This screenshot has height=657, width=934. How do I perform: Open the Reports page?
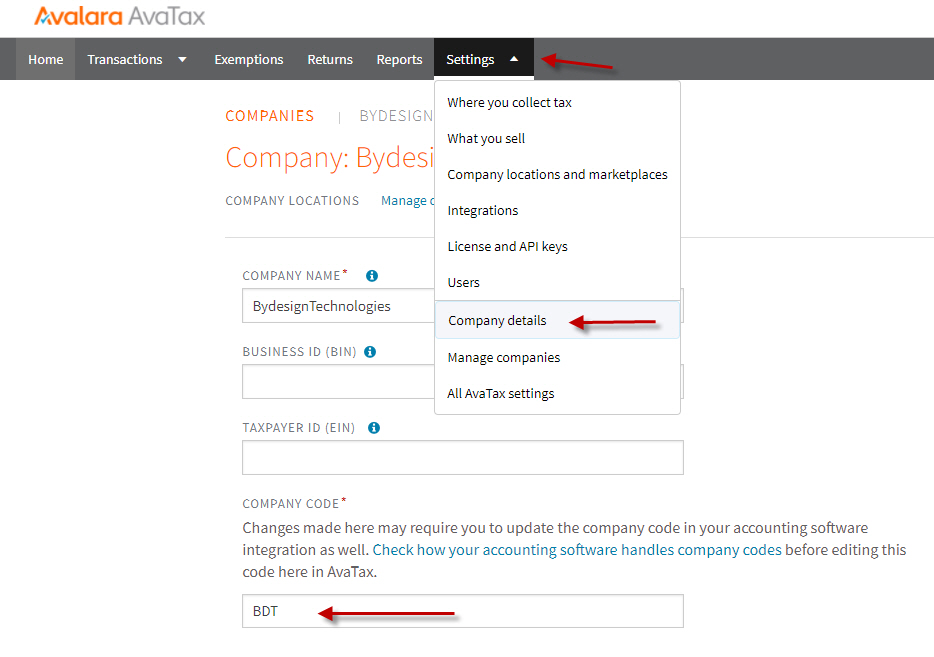[x=399, y=60]
